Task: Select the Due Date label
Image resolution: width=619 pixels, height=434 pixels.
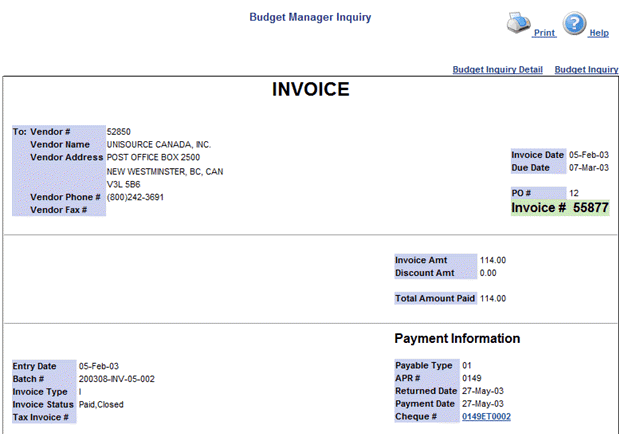Action: click(x=530, y=168)
